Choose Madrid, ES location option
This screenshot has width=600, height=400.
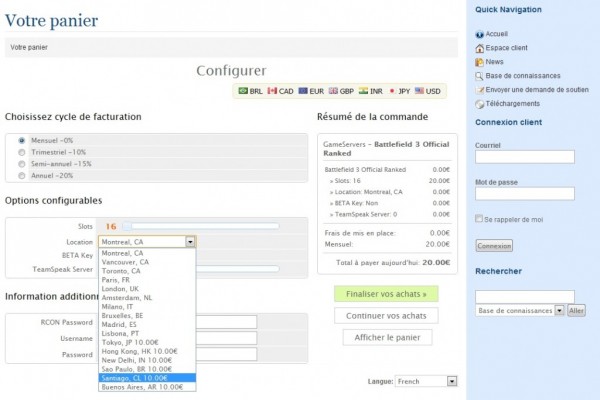tap(147, 325)
